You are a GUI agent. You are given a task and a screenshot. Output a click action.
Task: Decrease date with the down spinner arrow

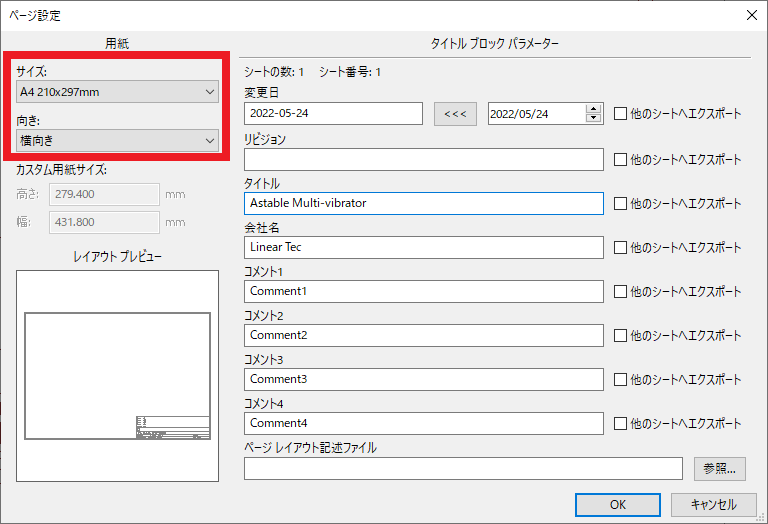click(x=593, y=119)
